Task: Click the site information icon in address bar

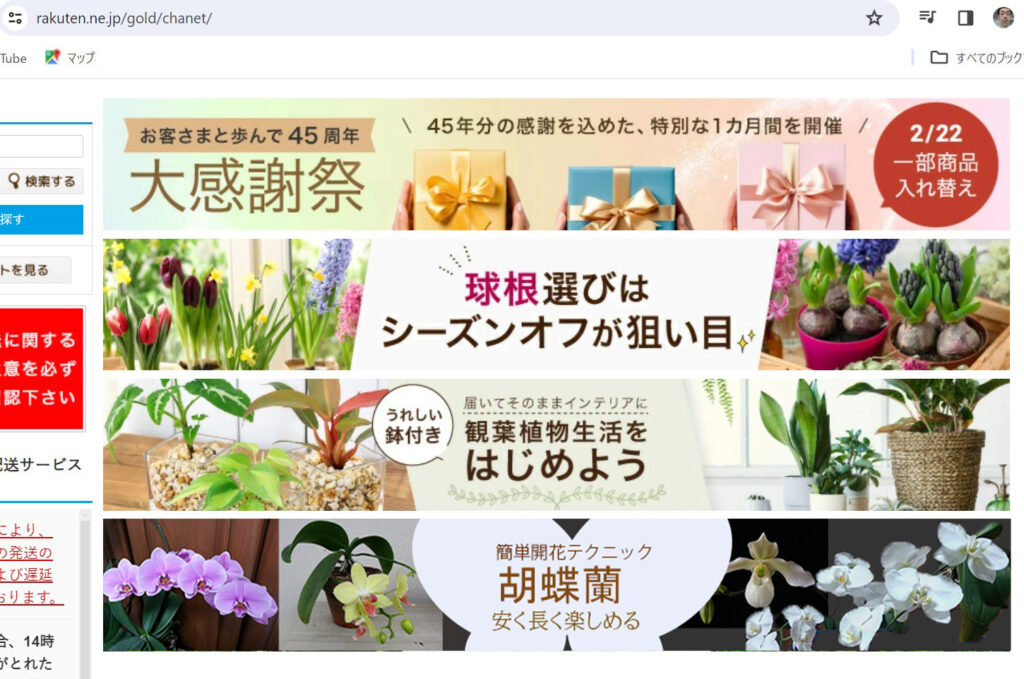Action: pyautogui.click(x=14, y=18)
